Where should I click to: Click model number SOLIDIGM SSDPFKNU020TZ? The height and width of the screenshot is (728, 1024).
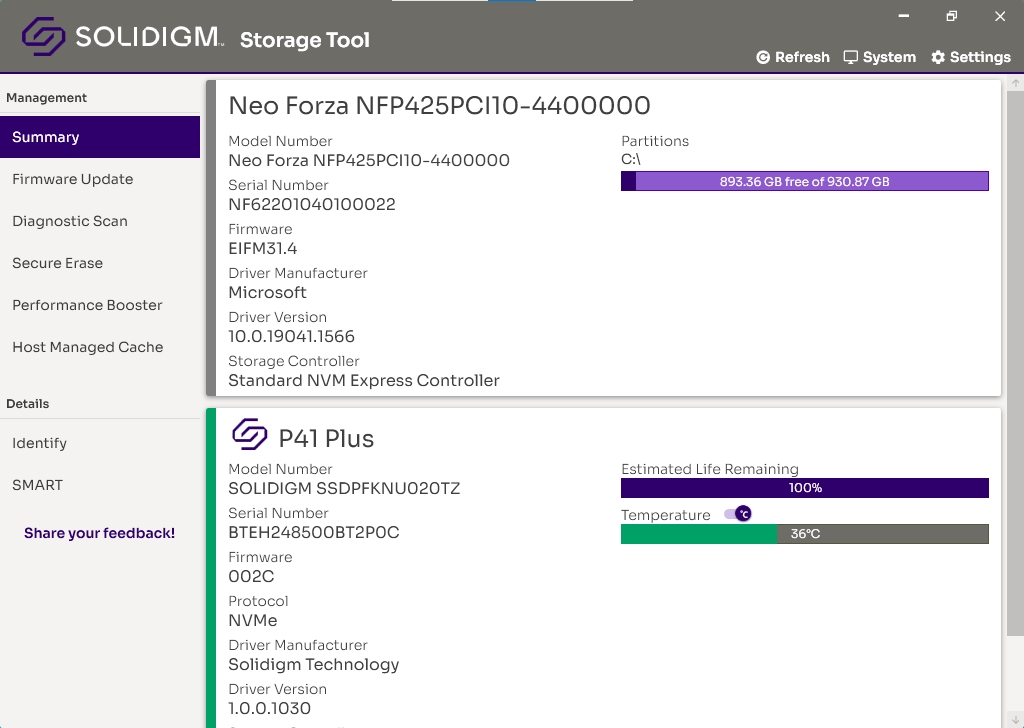[344, 488]
